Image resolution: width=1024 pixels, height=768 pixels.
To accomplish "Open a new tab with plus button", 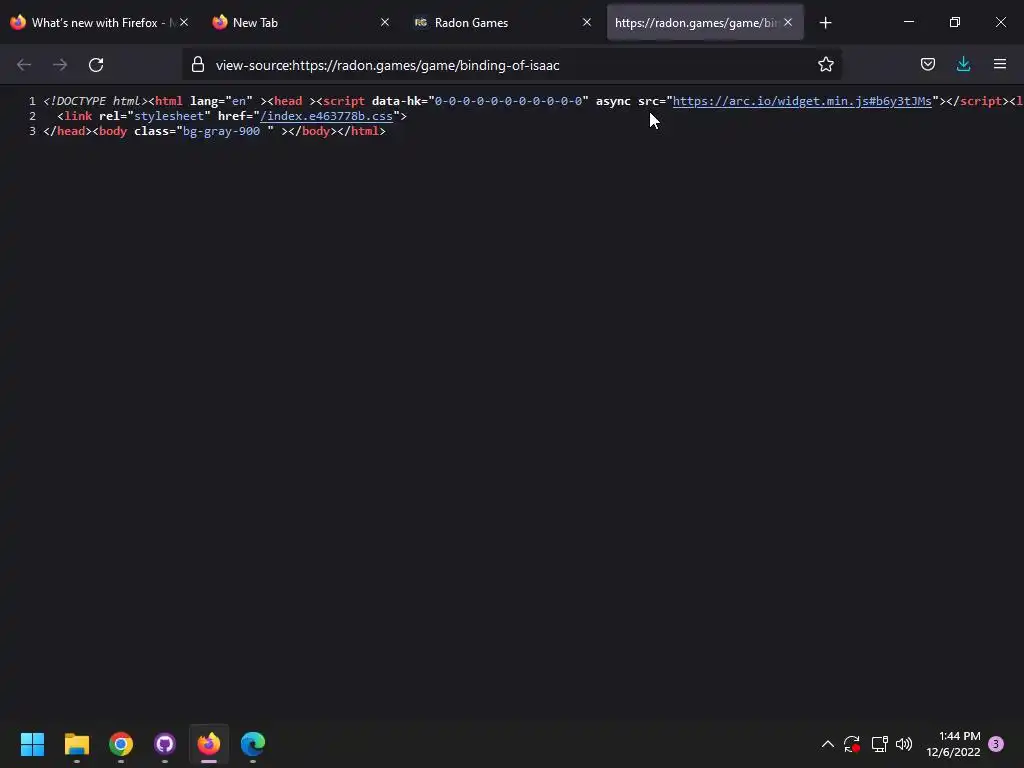I will pyautogui.click(x=825, y=23).
